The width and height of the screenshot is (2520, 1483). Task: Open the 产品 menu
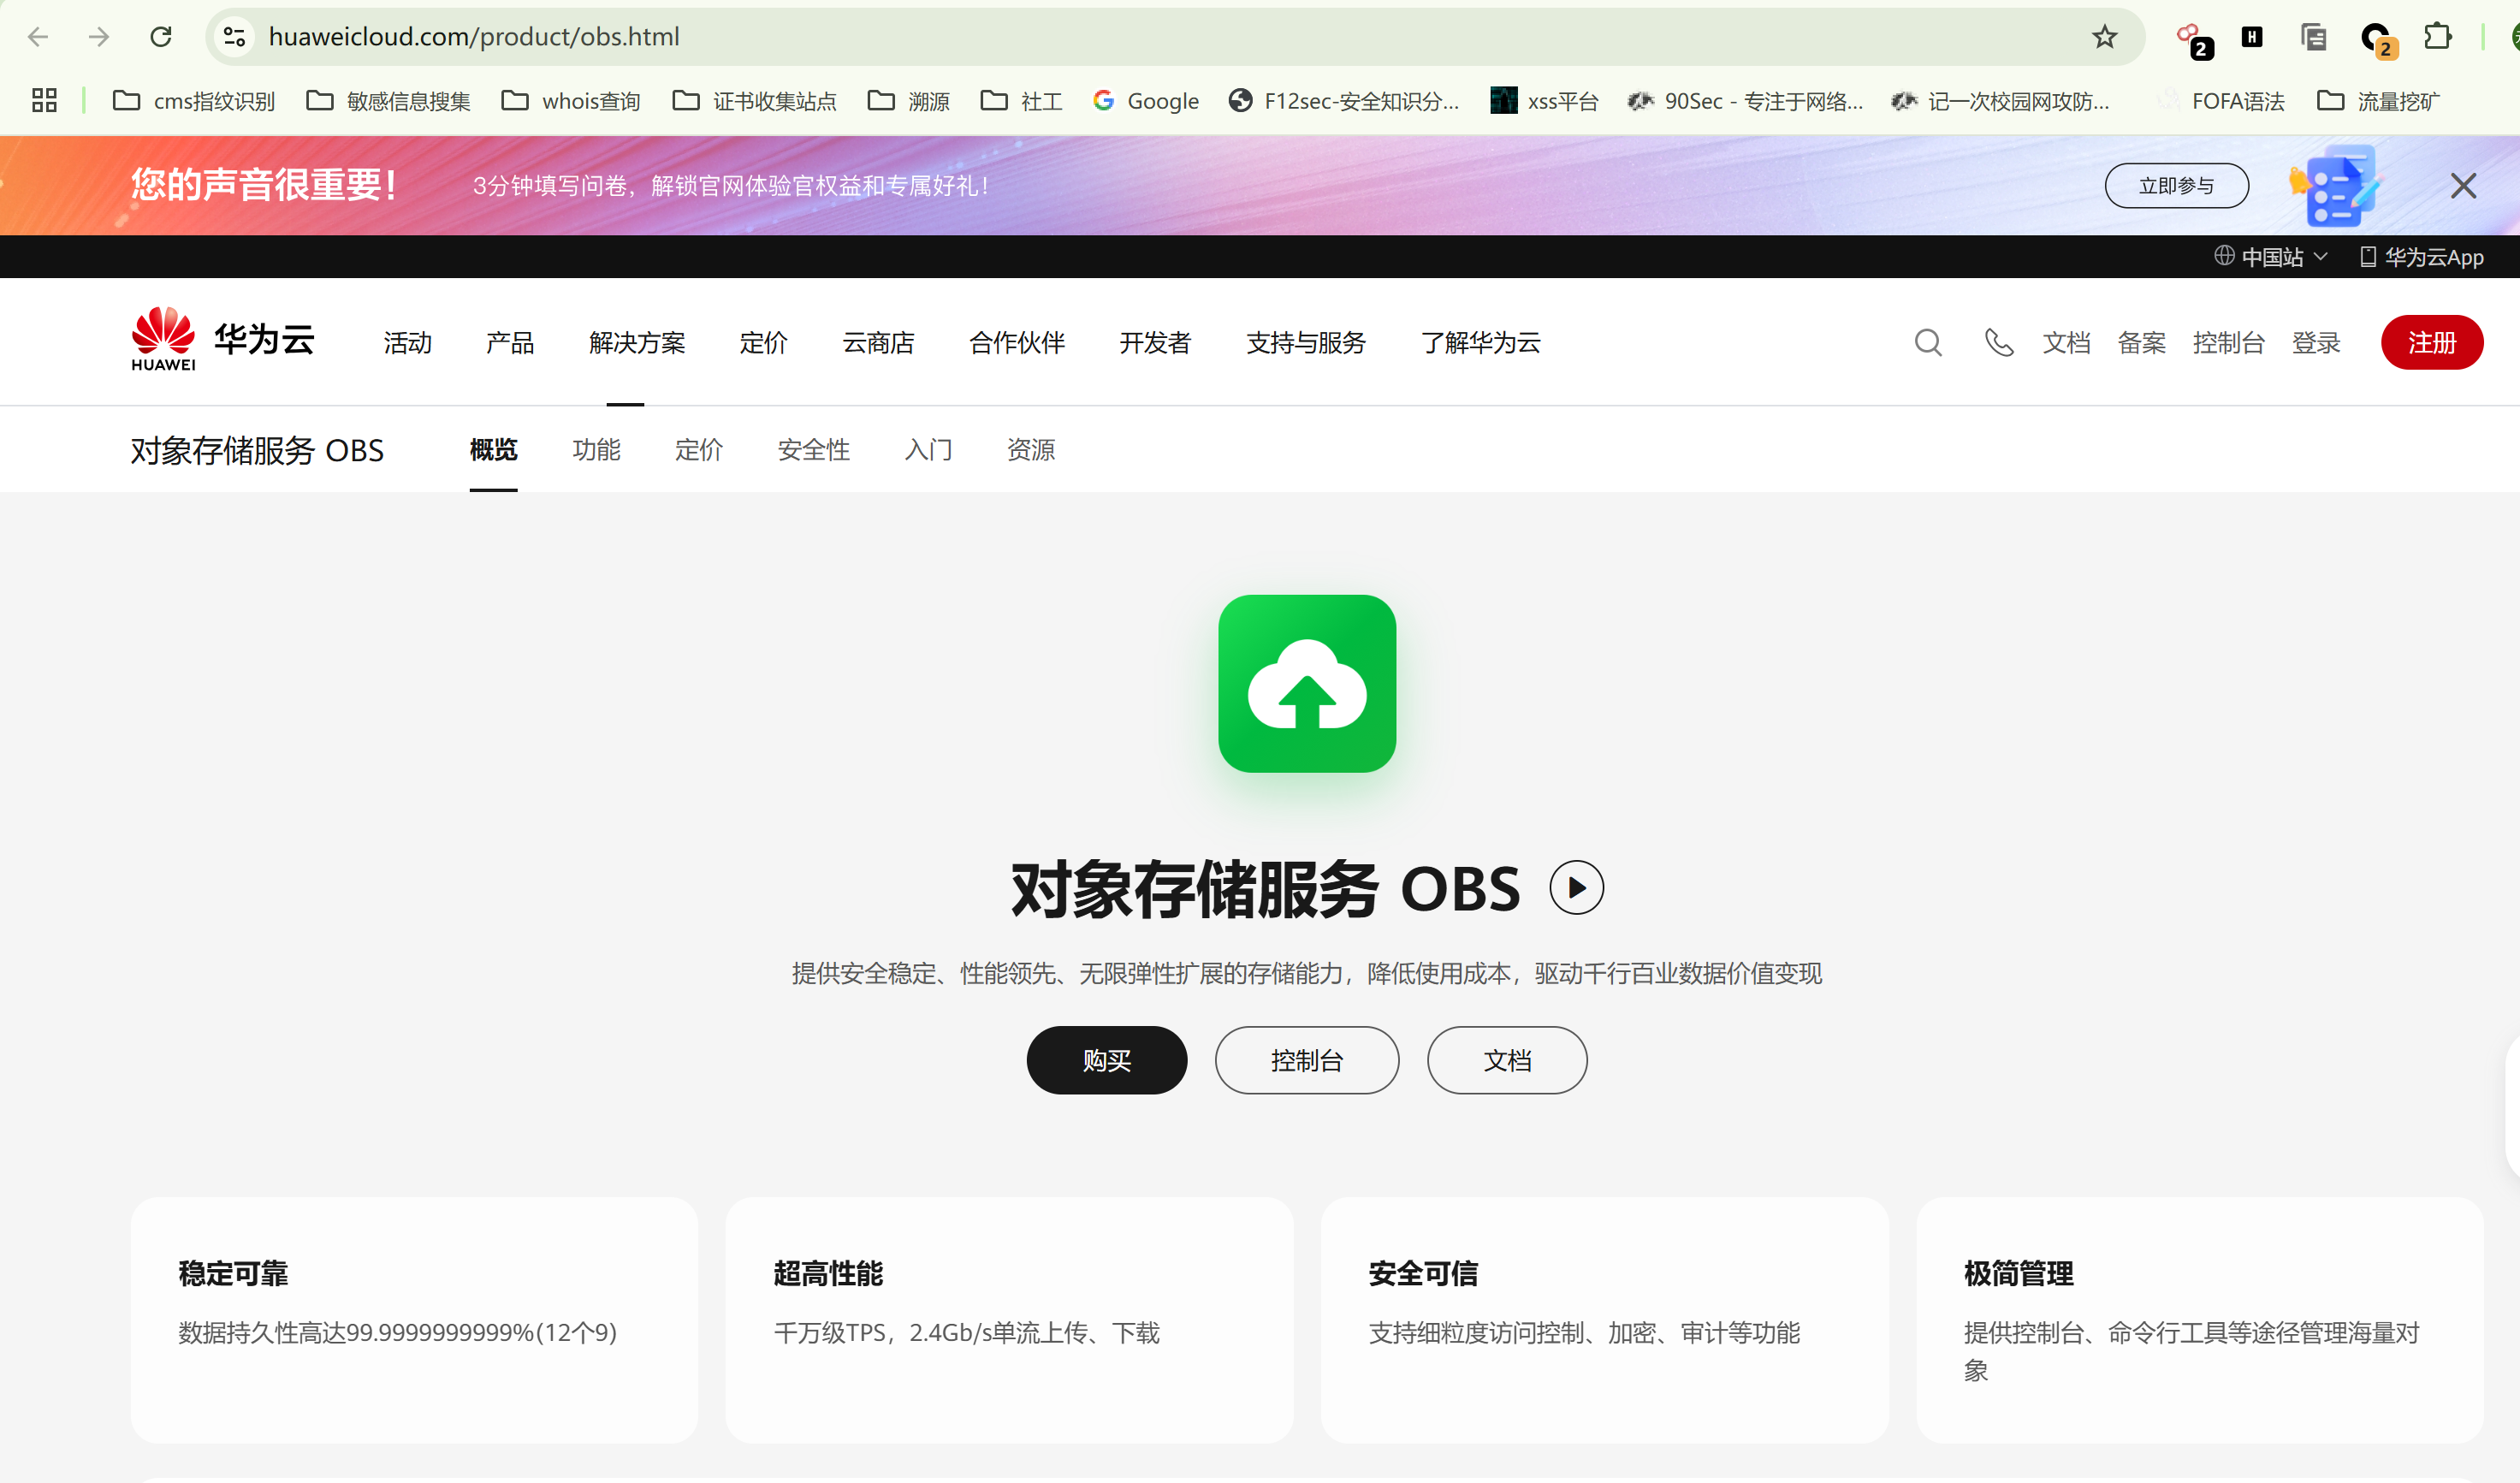510,343
